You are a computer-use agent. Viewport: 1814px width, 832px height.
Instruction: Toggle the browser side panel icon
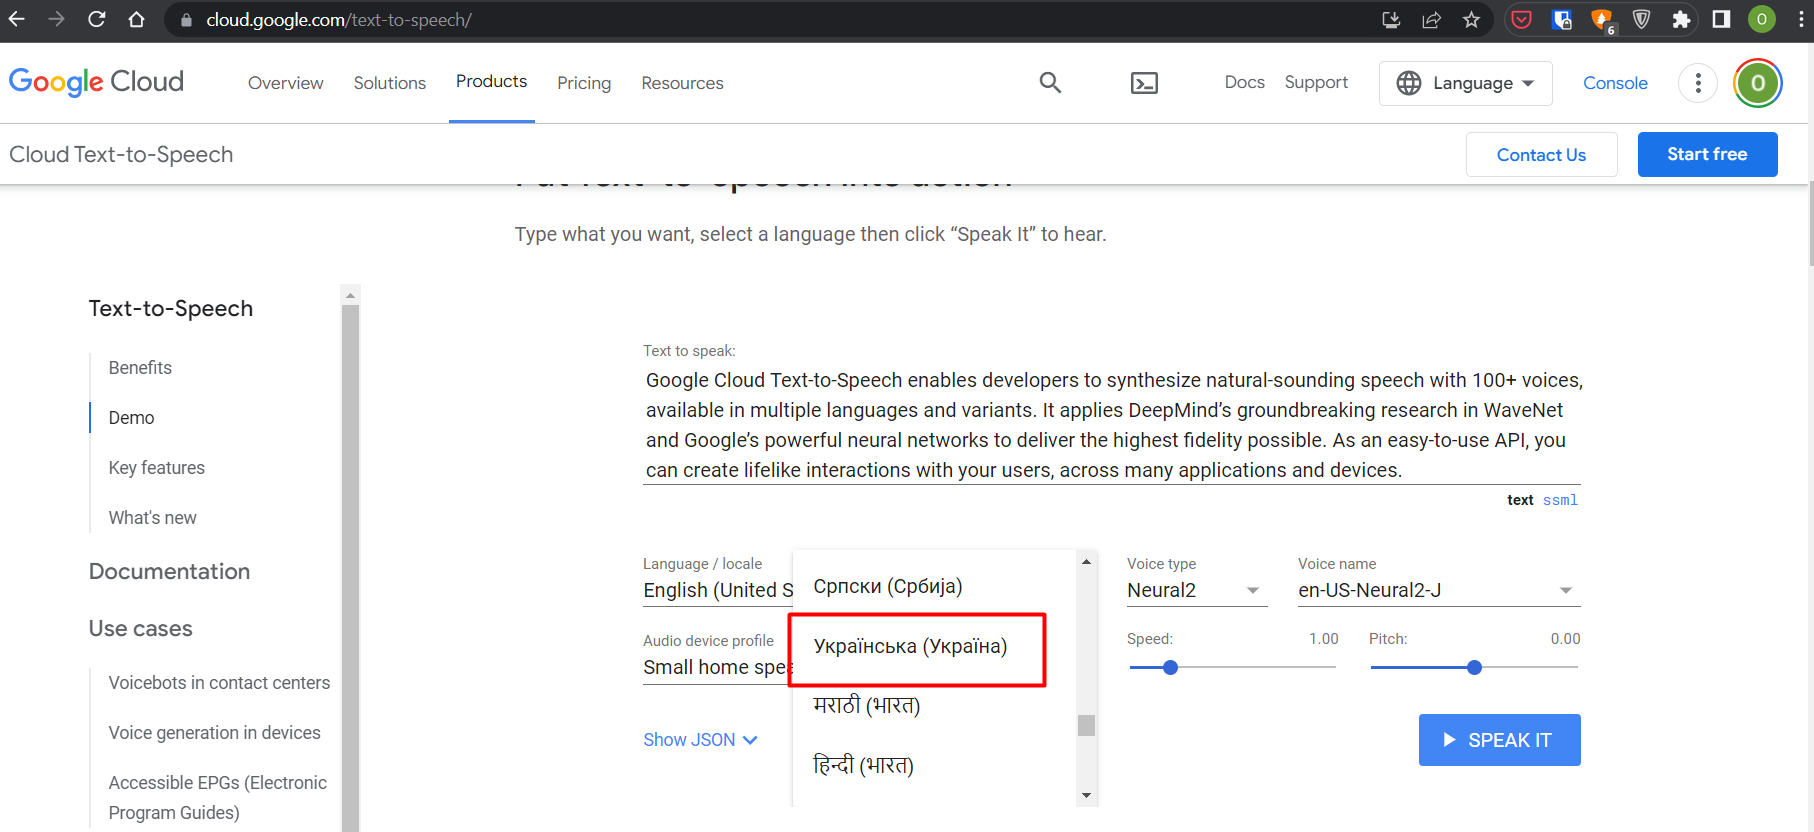coord(1721,20)
